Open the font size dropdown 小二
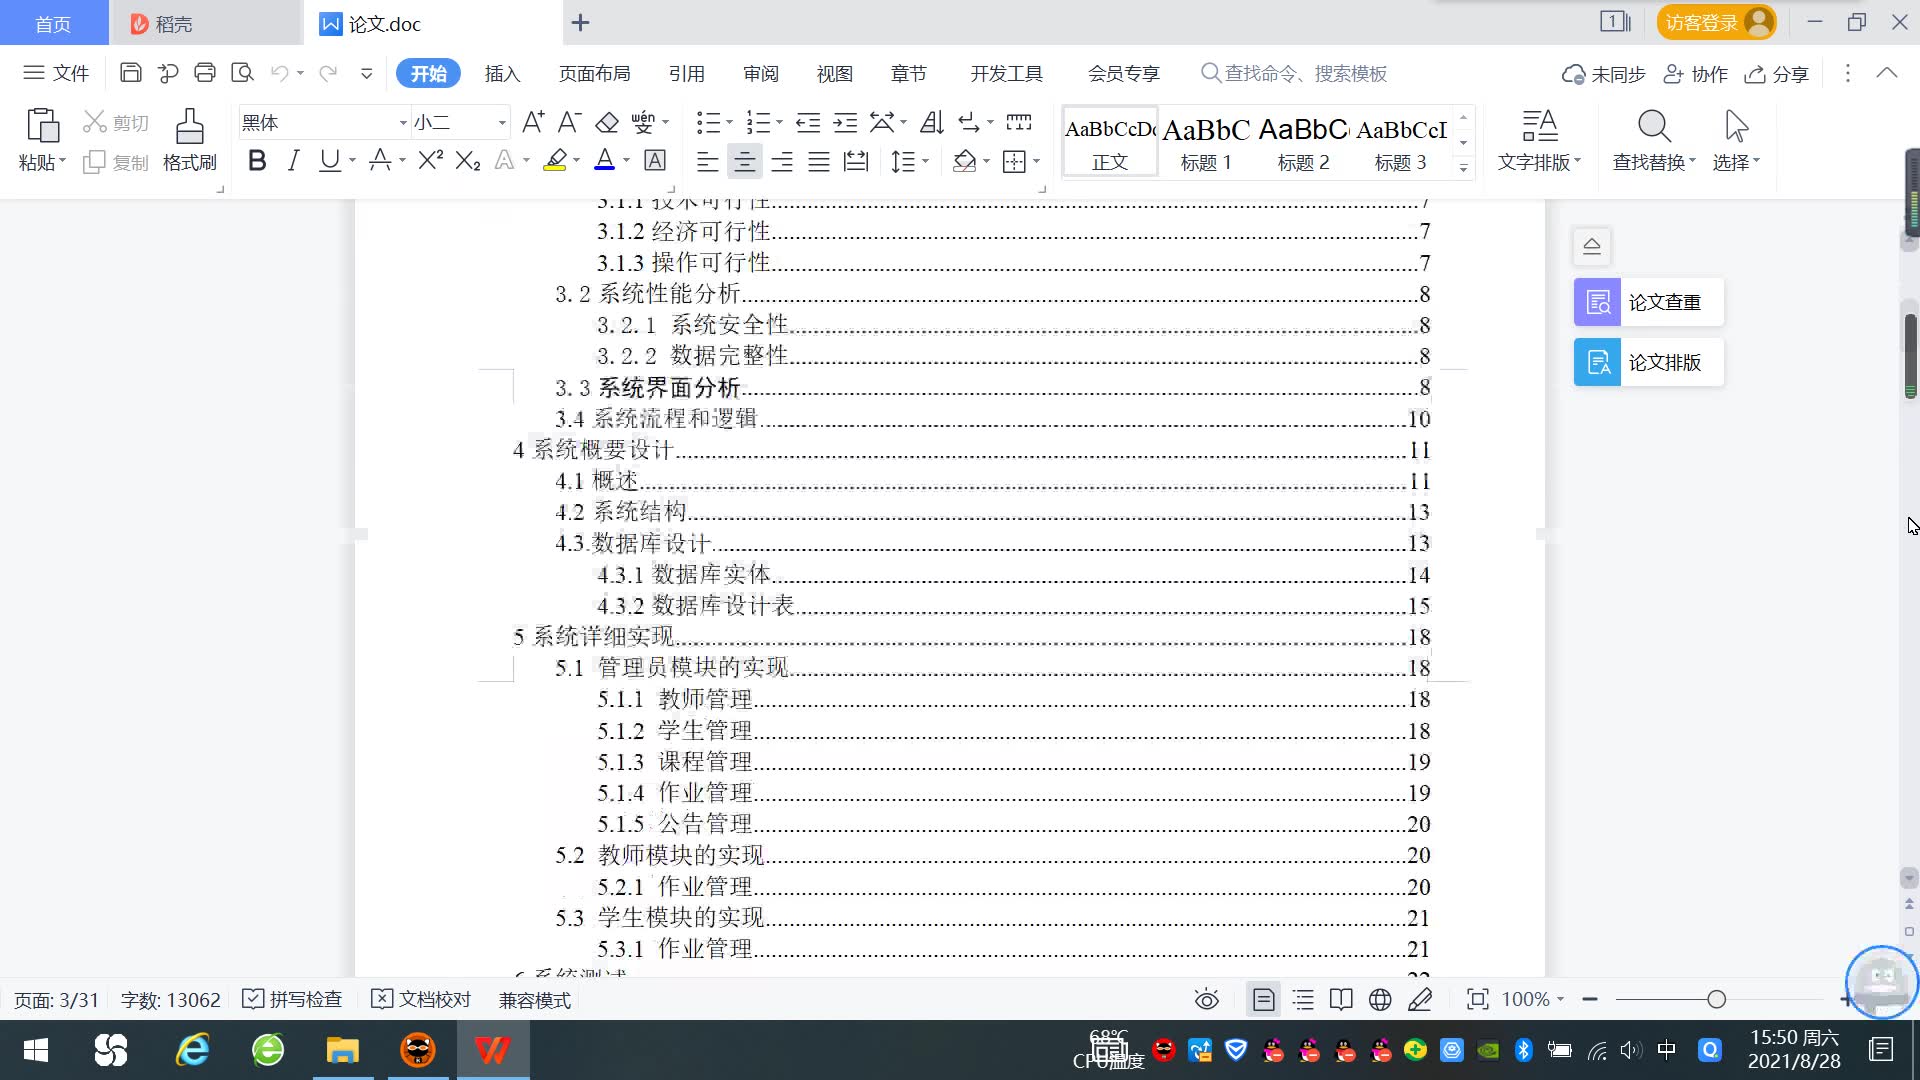This screenshot has width=1920, height=1080. (502, 123)
